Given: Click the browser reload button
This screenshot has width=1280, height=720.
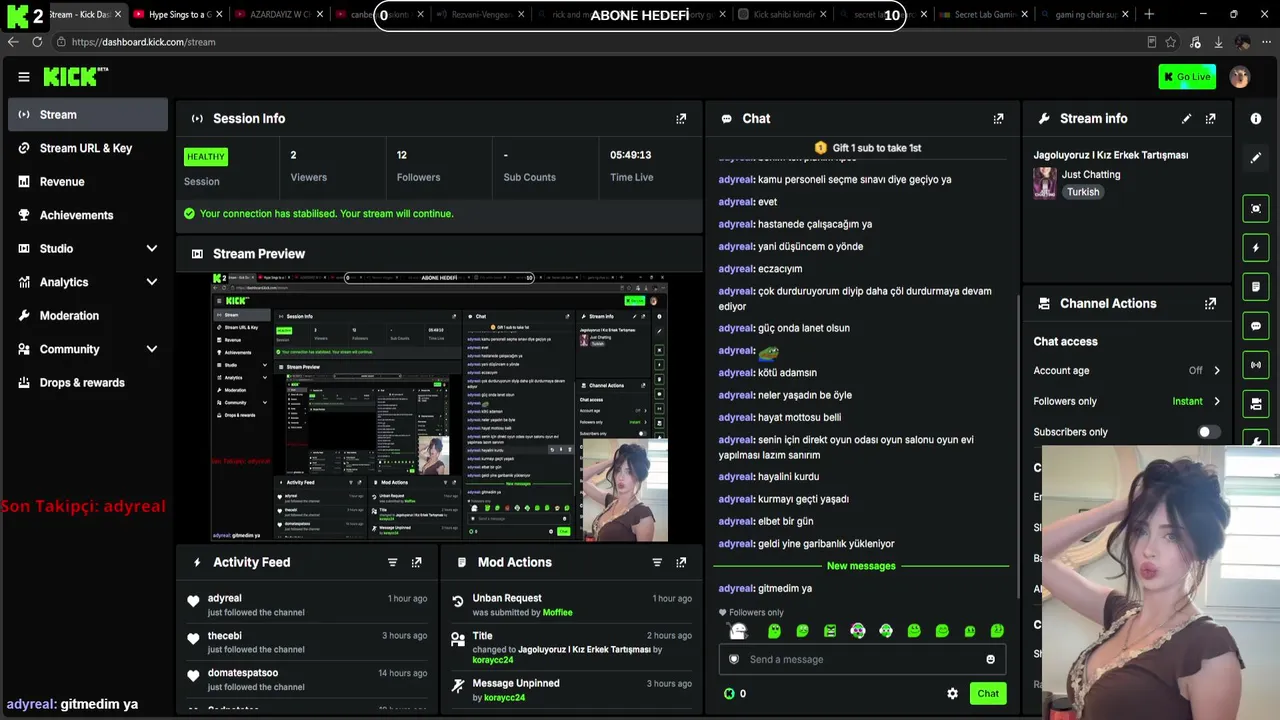Looking at the screenshot, I should click(x=37, y=42).
